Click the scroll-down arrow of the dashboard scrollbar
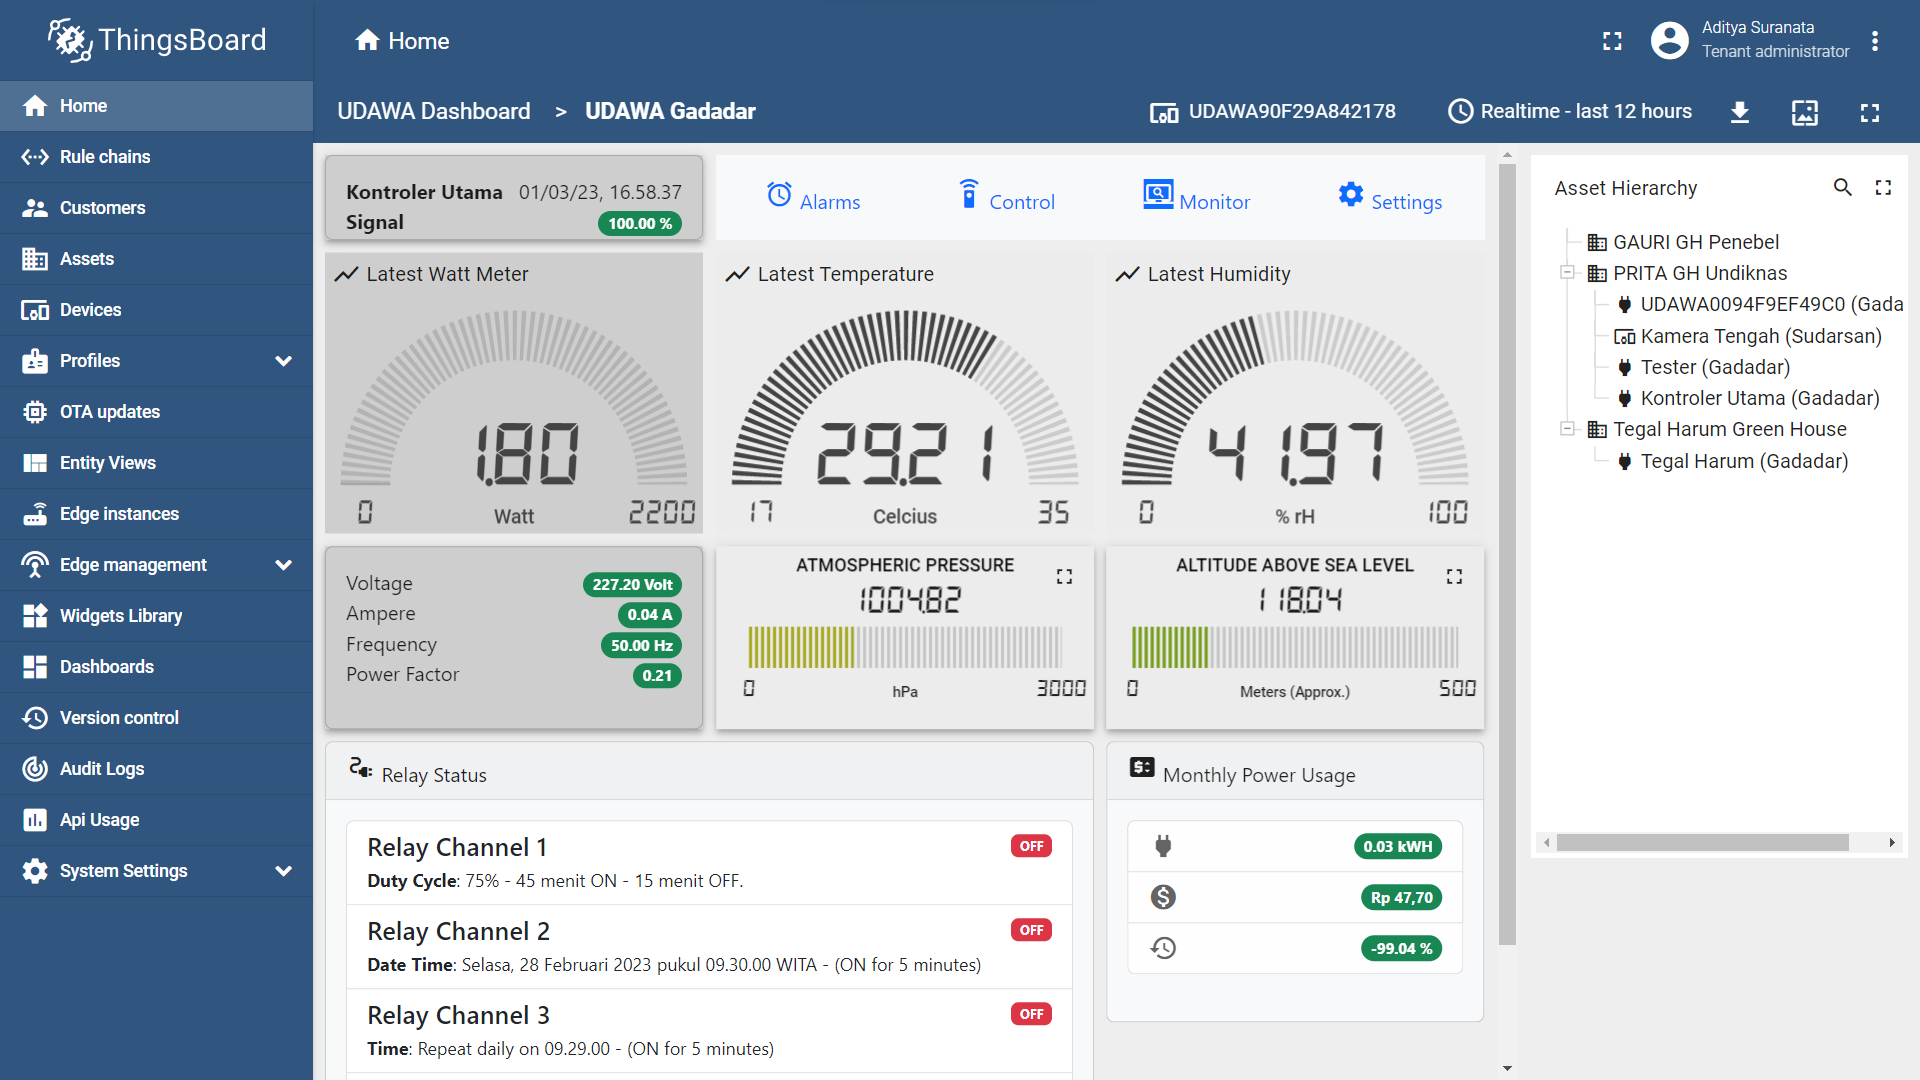 pos(1508,1069)
